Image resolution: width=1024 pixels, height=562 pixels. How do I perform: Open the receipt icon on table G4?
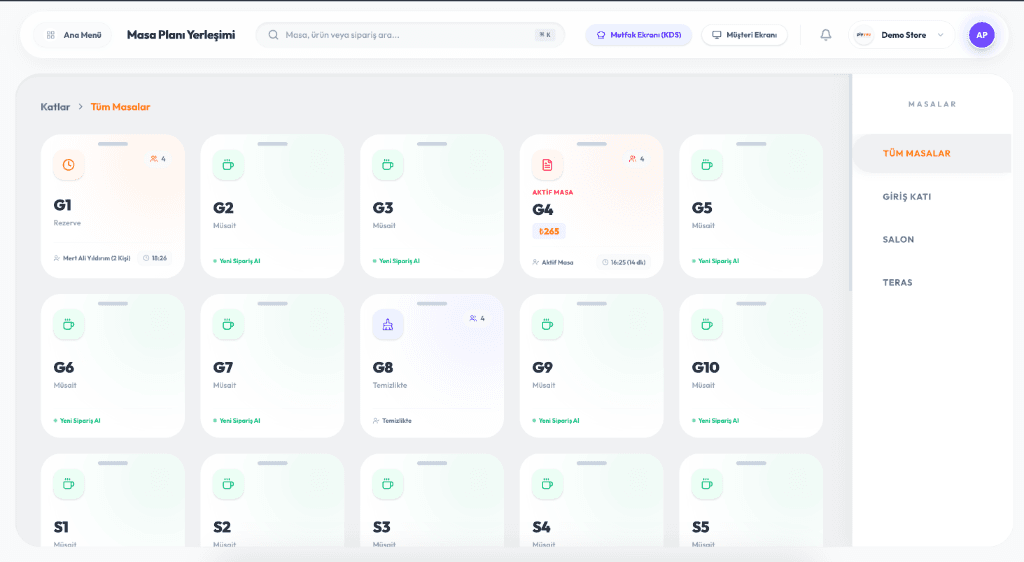tap(547, 165)
